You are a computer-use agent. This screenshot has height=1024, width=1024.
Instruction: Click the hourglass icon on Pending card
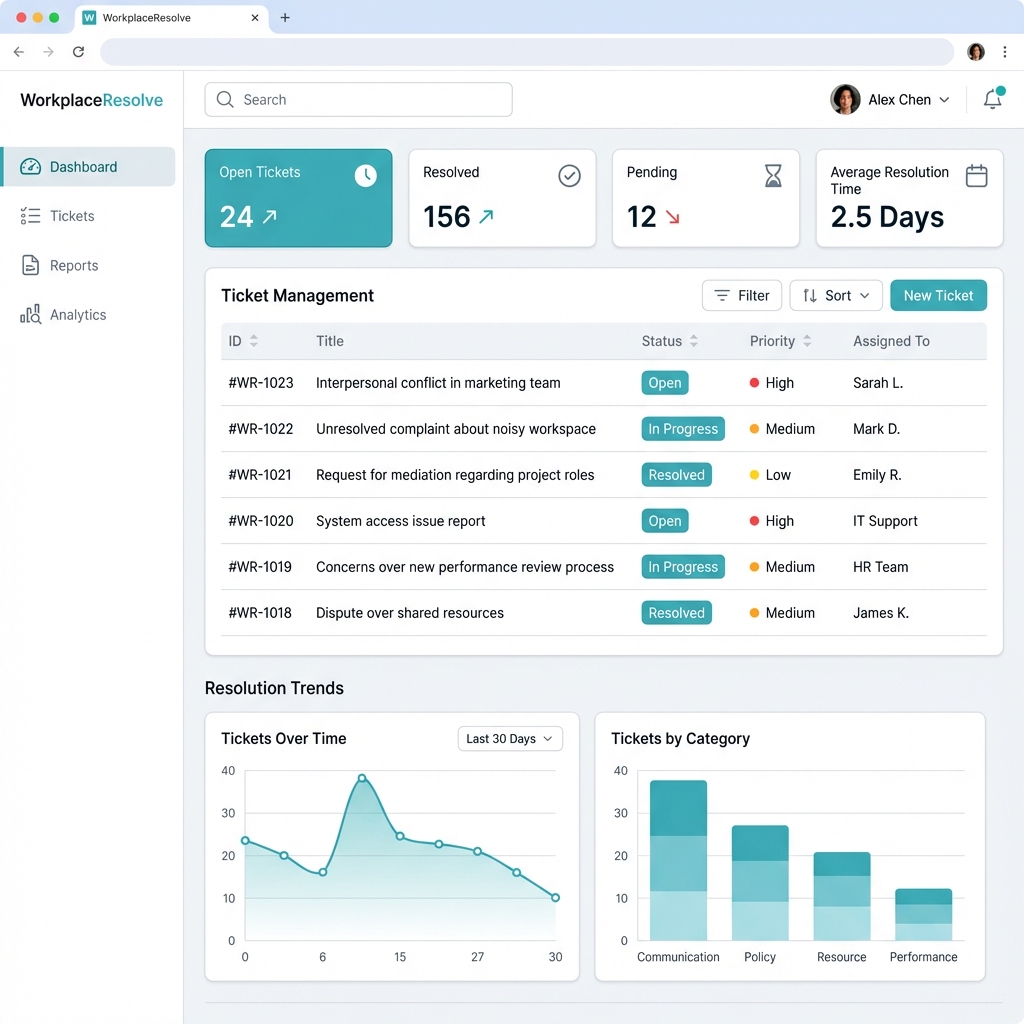click(x=773, y=177)
